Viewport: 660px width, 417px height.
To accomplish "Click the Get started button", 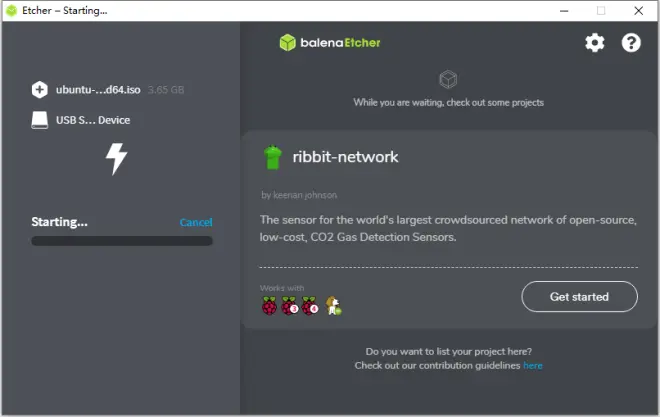I will coord(579,297).
